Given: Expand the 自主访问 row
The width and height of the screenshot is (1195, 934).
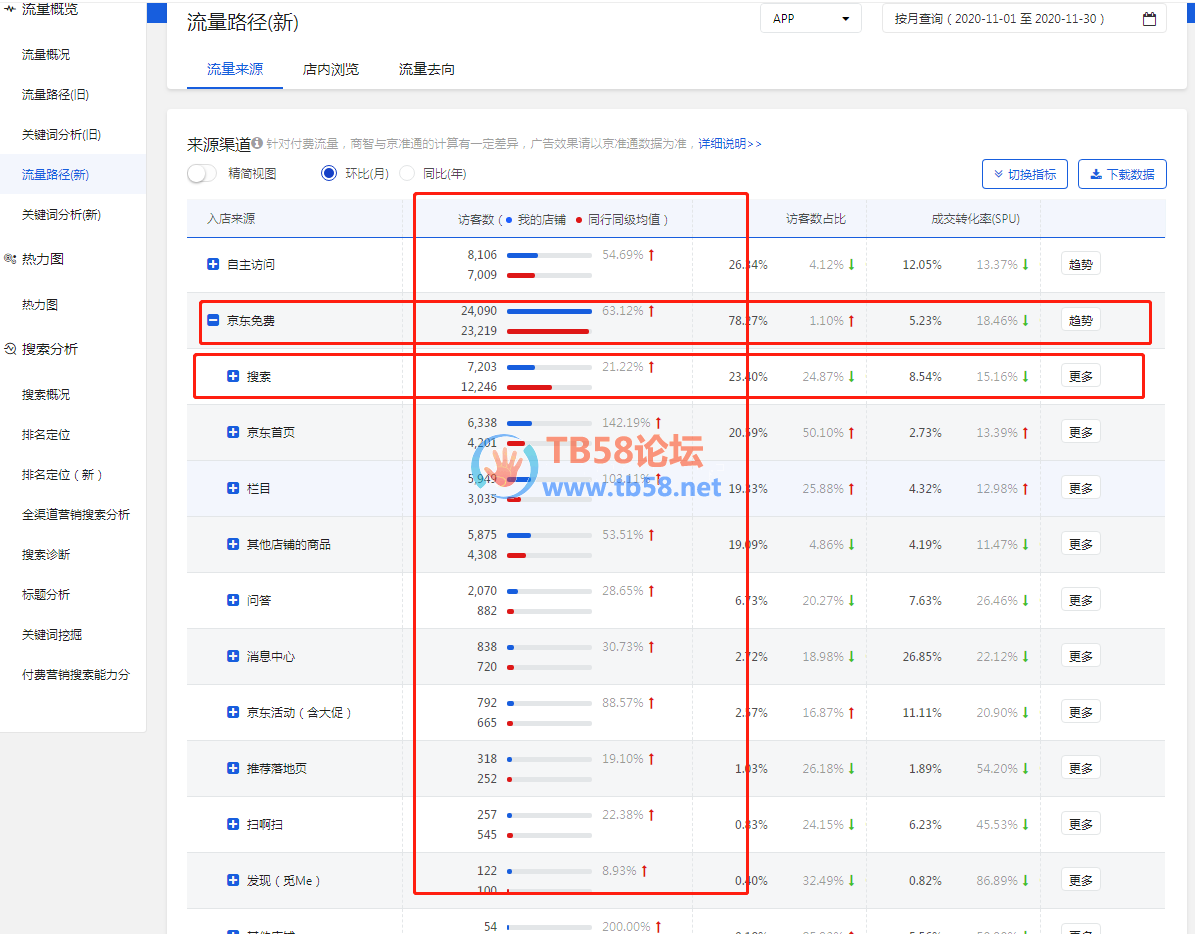Looking at the screenshot, I should tap(213, 264).
